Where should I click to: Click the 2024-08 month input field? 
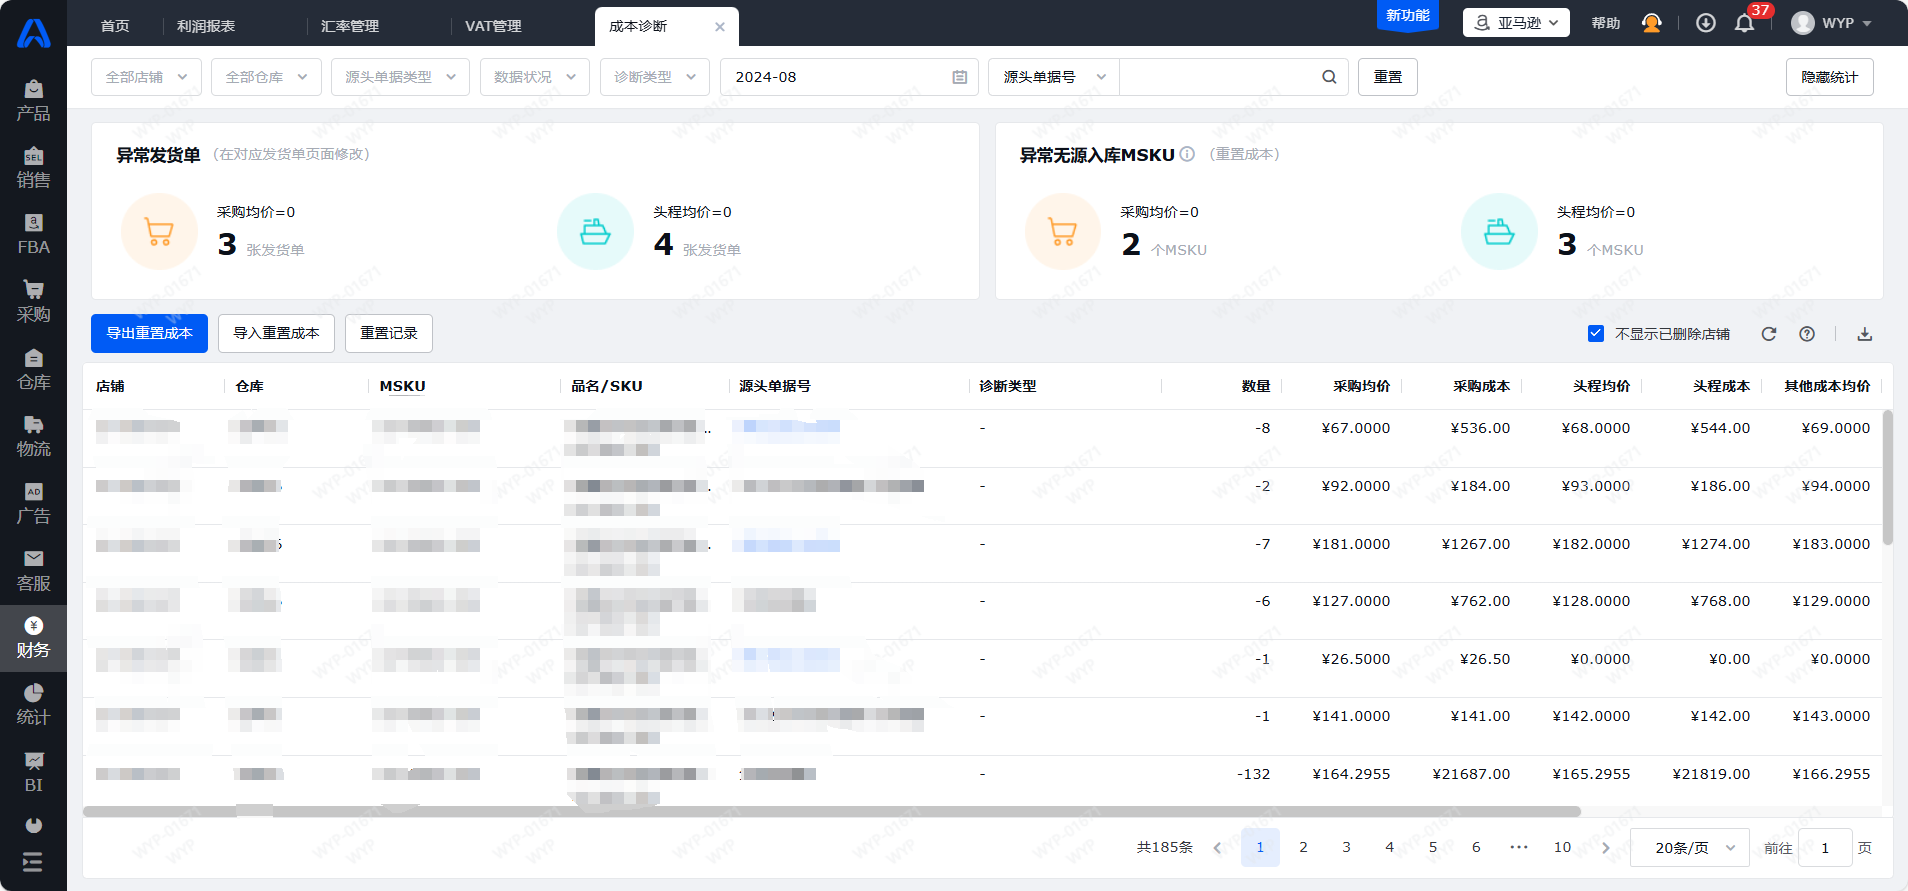(x=850, y=77)
